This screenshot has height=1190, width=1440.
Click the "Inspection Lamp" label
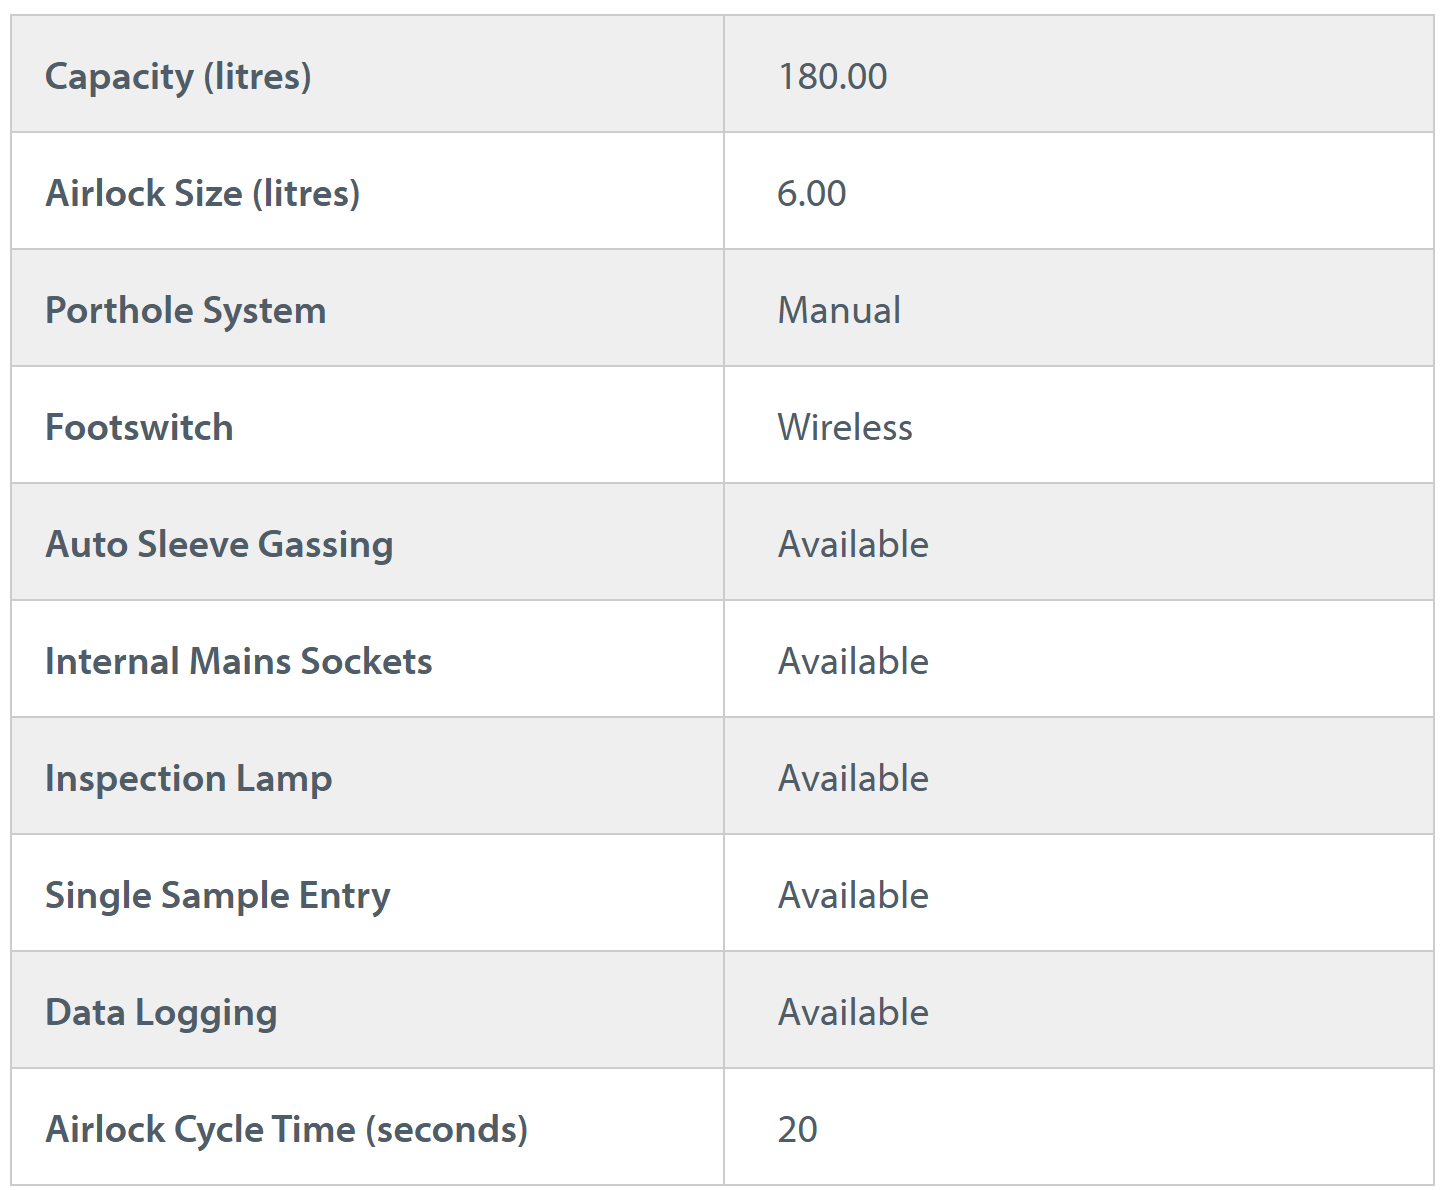(189, 778)
